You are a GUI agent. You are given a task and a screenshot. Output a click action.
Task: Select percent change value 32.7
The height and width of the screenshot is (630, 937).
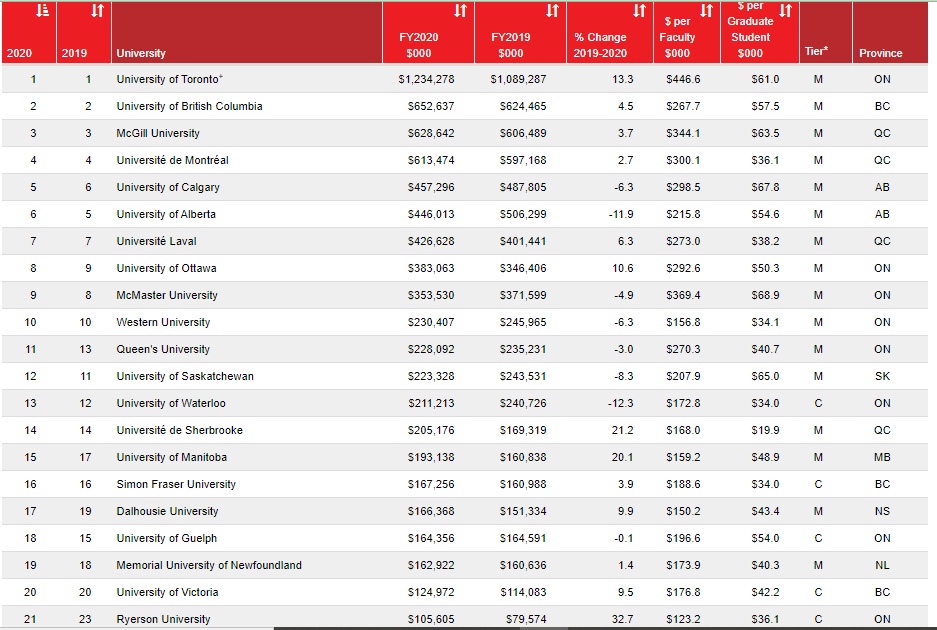[623, 619]
